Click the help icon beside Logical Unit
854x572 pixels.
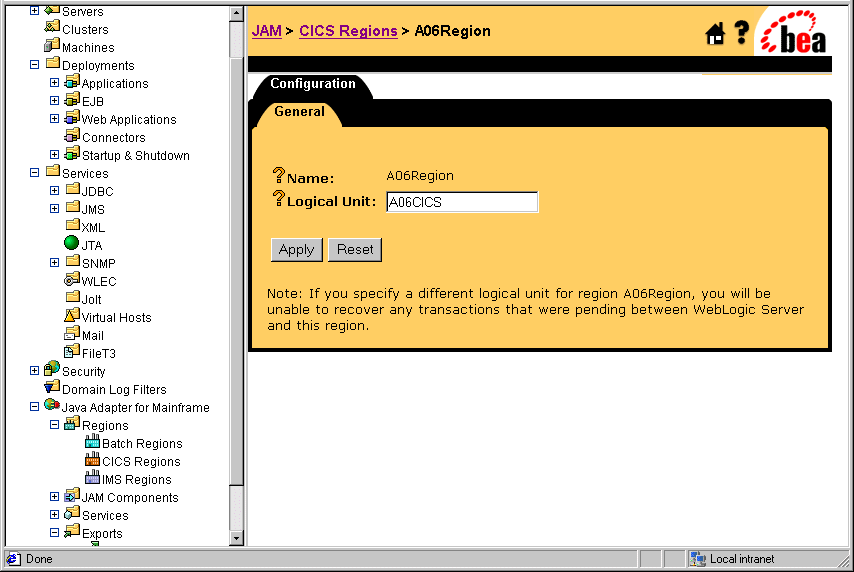pyautogui.click(x=278, y=198)
